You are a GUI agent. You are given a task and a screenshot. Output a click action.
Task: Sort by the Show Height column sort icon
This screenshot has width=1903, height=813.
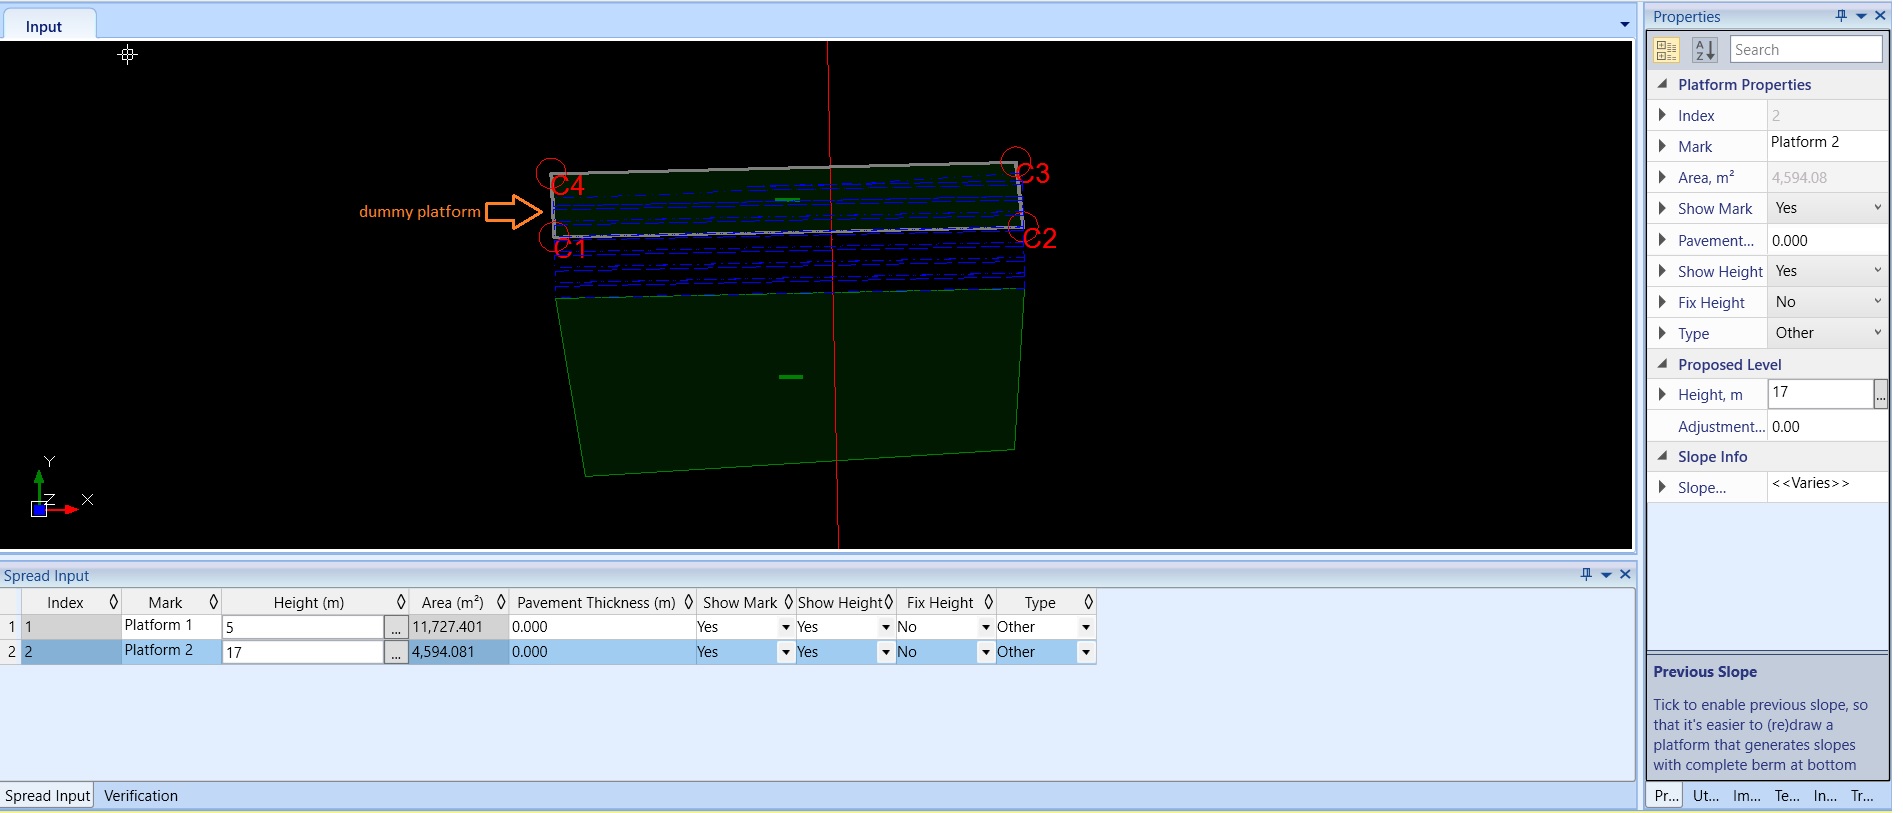tap(888, 602)
